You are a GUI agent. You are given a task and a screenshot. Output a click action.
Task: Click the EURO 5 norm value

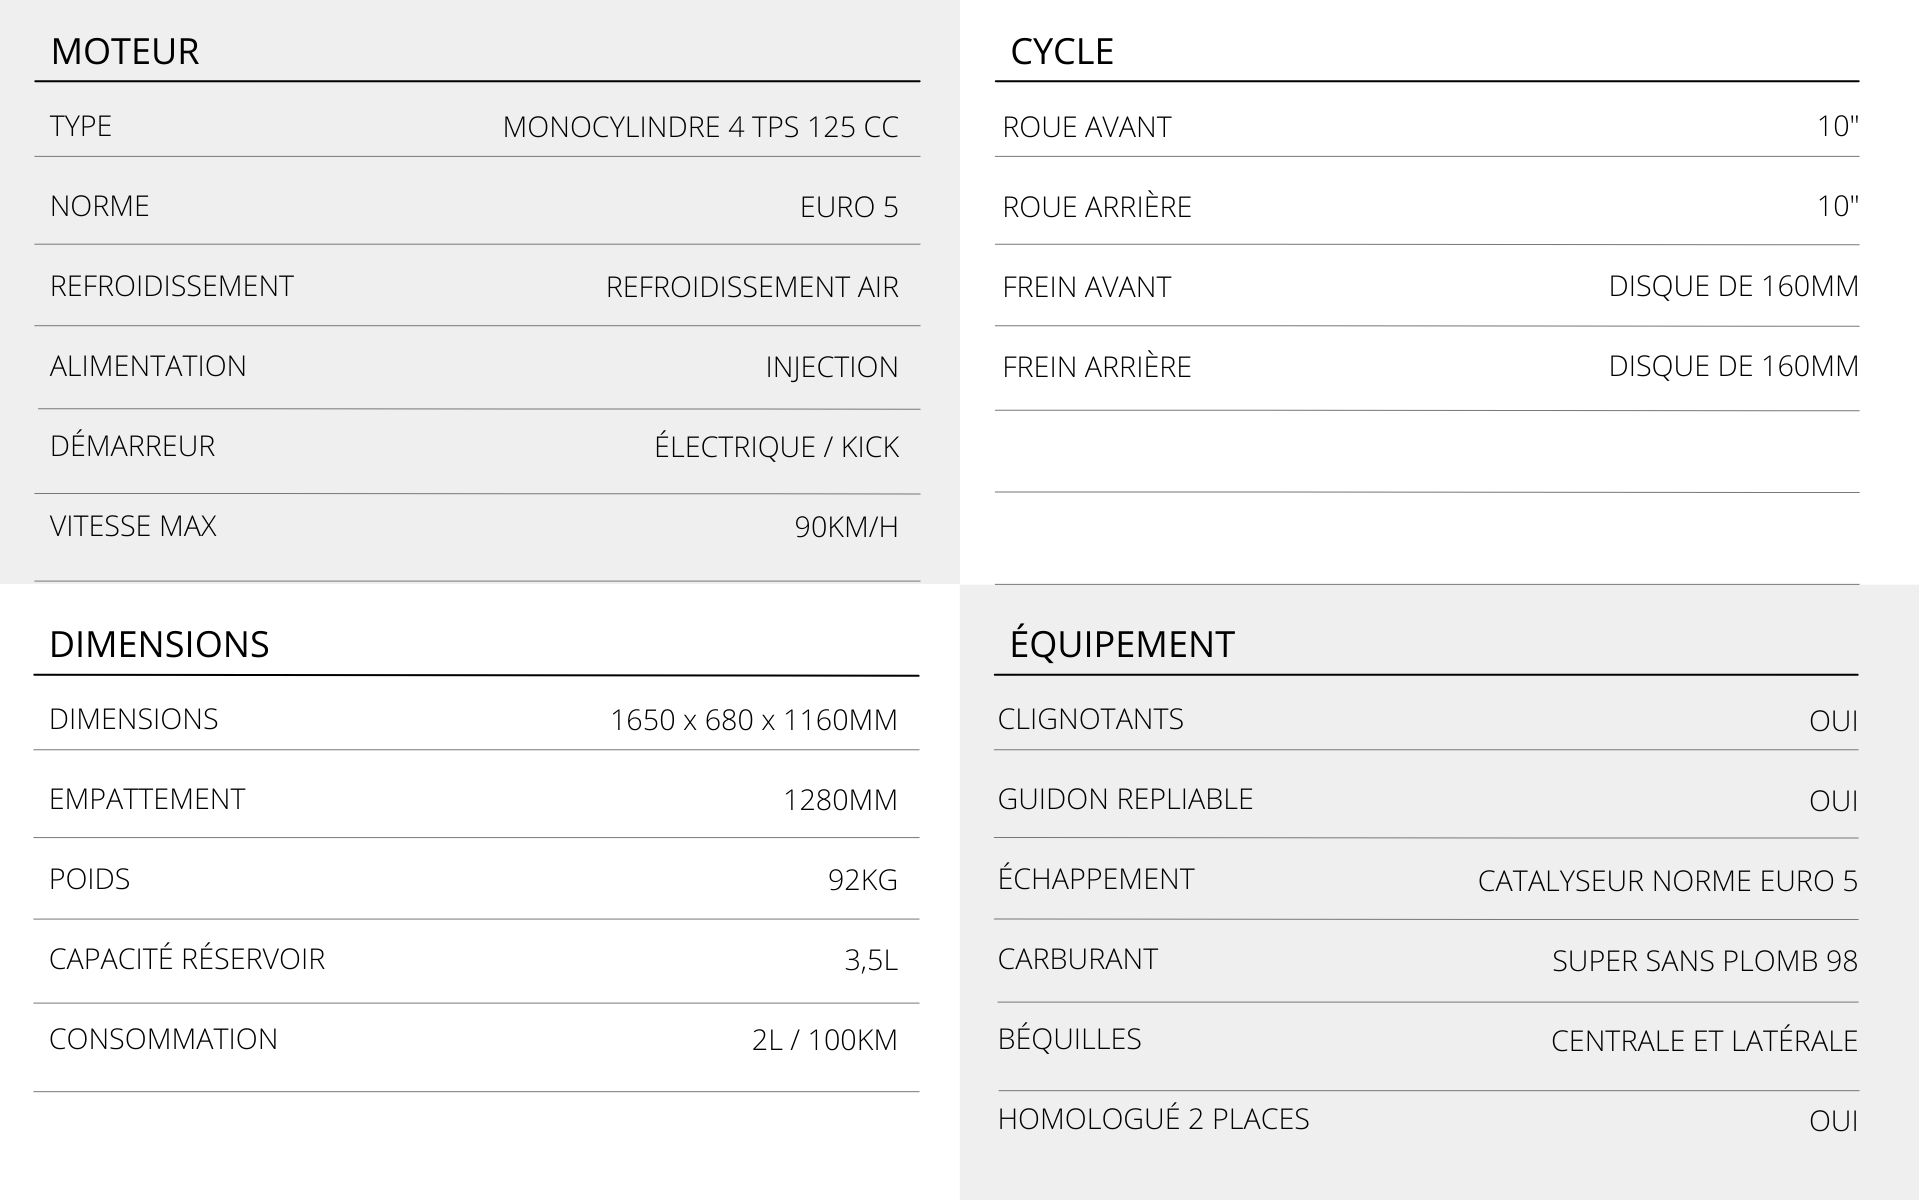[x=849, y=207]
